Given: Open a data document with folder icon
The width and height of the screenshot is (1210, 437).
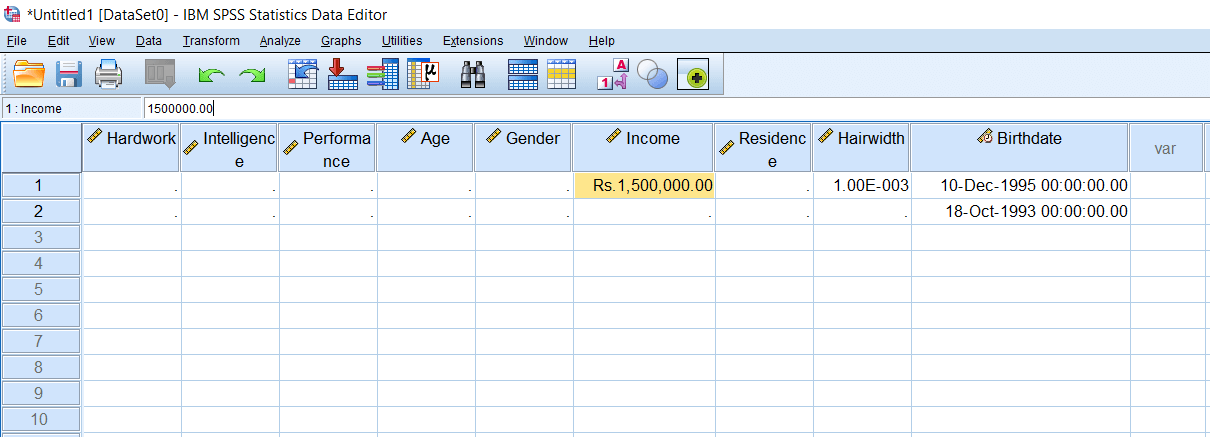Looking at the screenshot, I should point(30,74).
